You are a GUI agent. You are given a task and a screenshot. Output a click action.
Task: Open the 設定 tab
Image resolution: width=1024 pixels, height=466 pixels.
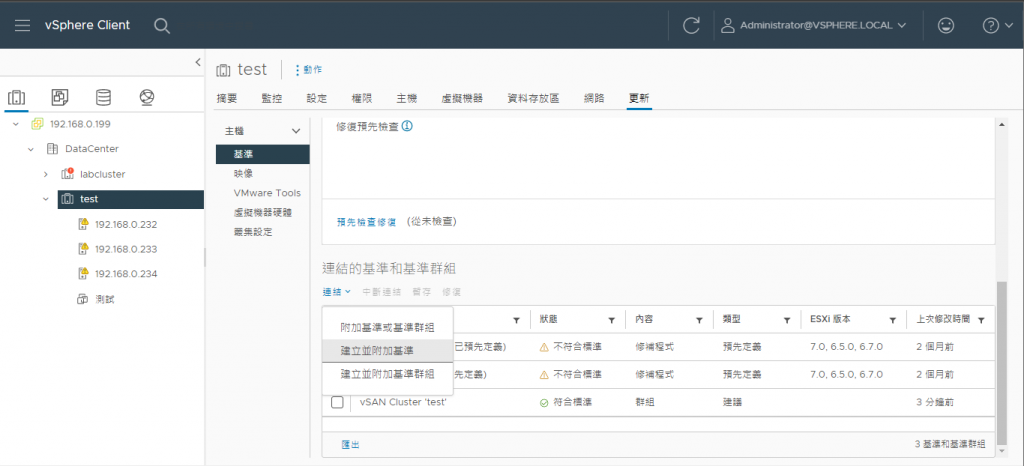[317, 99]
